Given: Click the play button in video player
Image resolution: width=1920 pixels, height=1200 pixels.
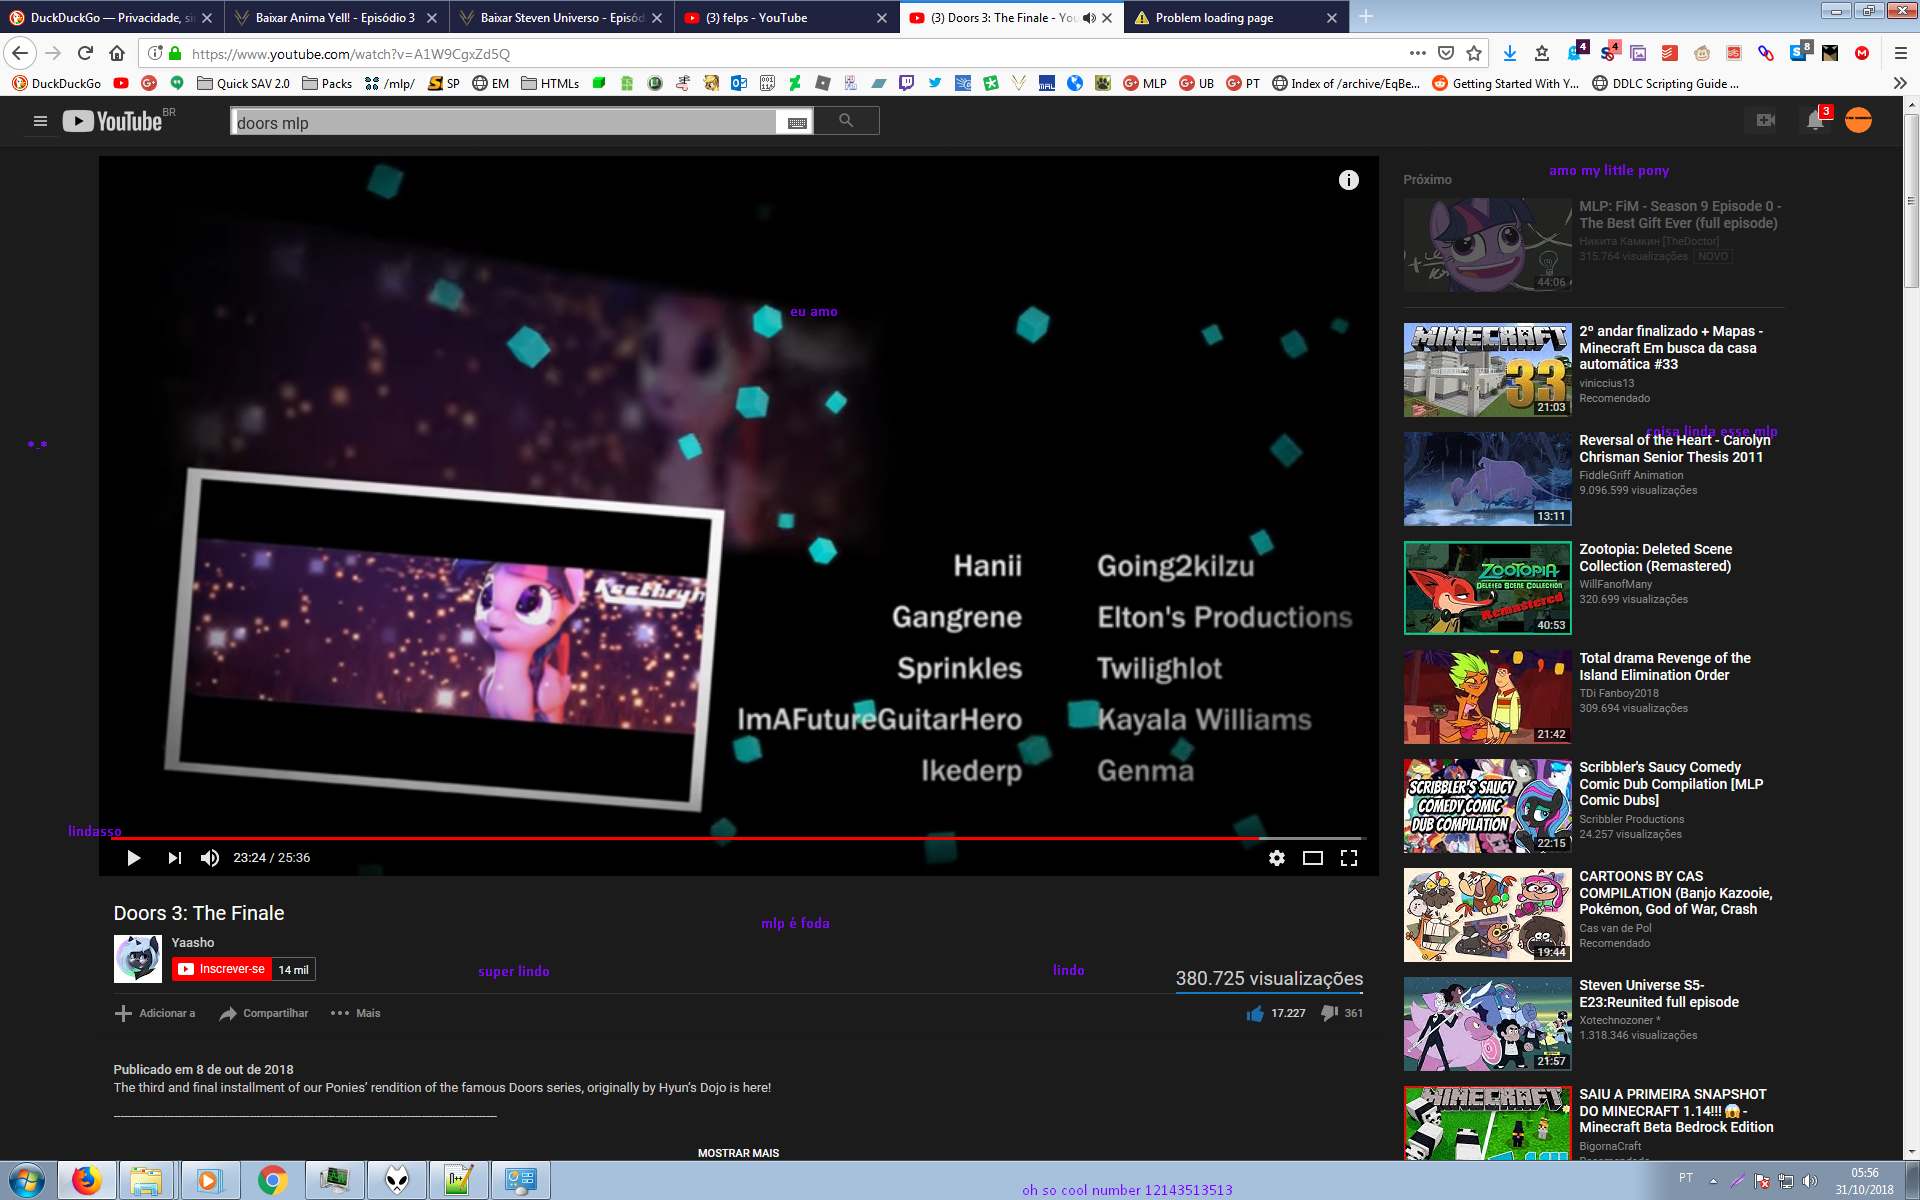Looking at the screenshot, I should point(133,858).
